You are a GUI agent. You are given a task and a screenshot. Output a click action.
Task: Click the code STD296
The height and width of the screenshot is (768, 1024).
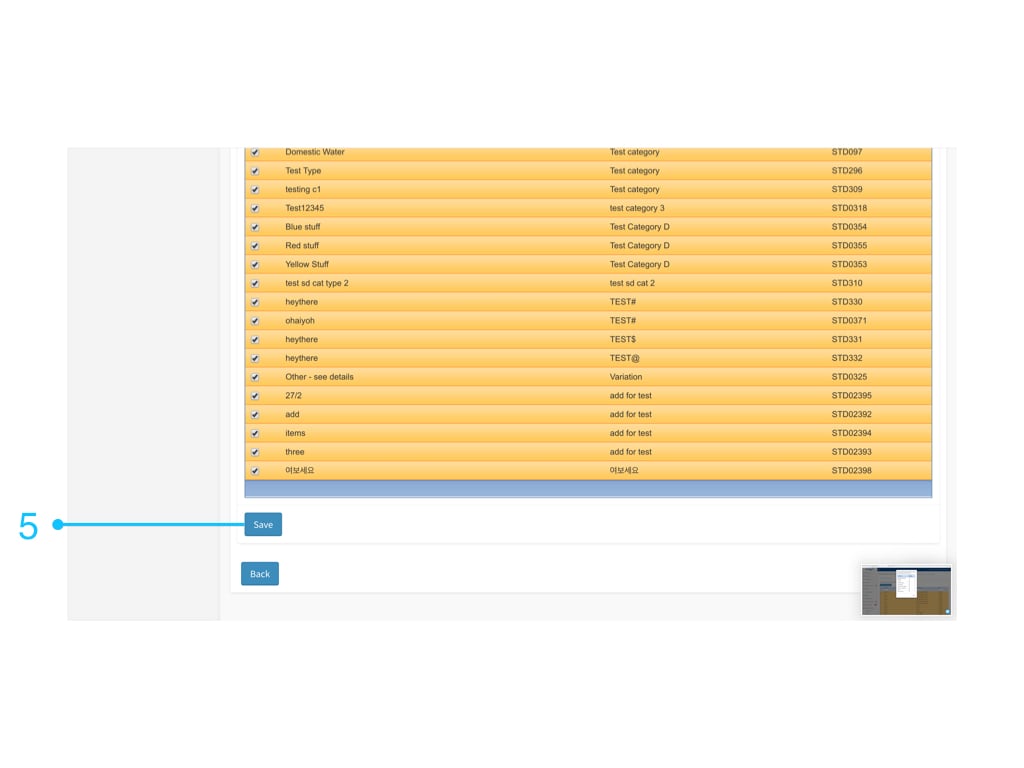pyautogui.click(x=847, y=170)
